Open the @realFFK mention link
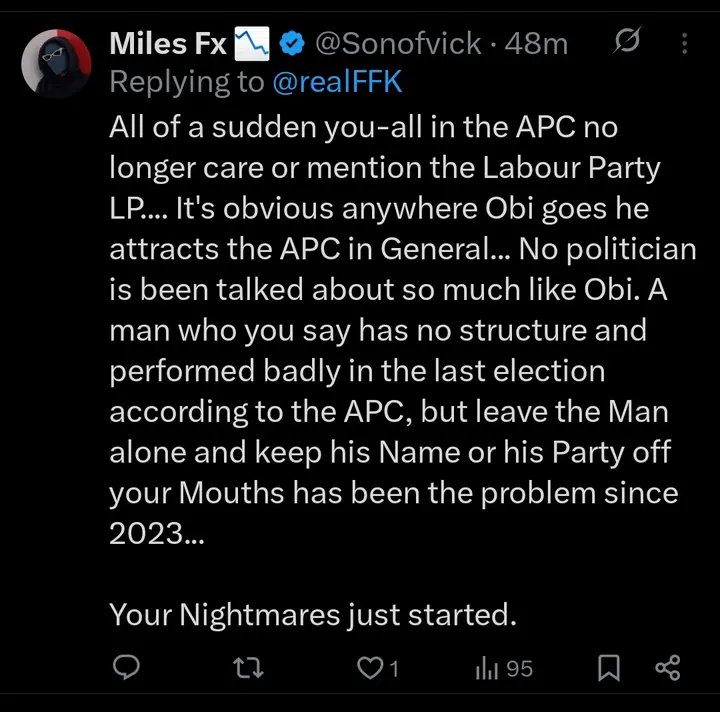 [337, 82]
